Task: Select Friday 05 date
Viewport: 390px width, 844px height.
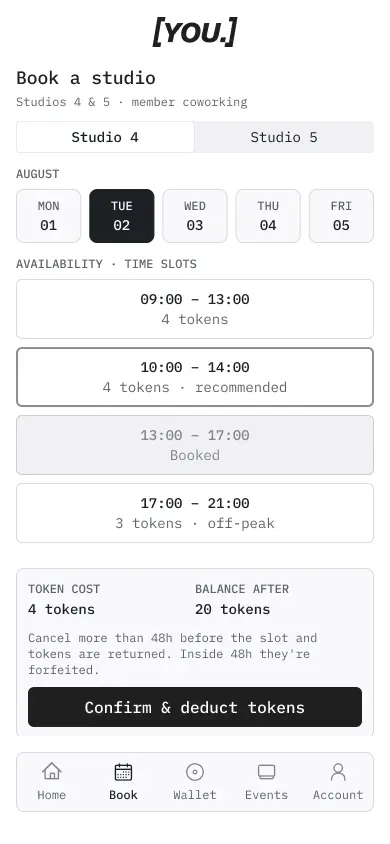Action: coord(341,216)
